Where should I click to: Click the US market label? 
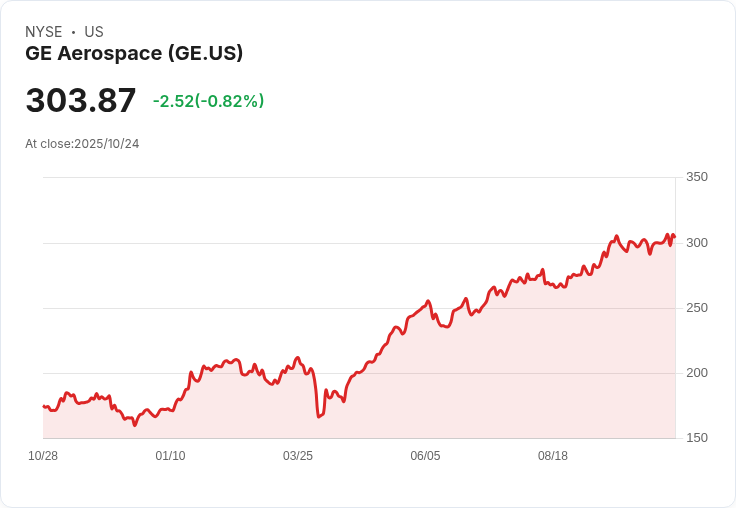94,32
